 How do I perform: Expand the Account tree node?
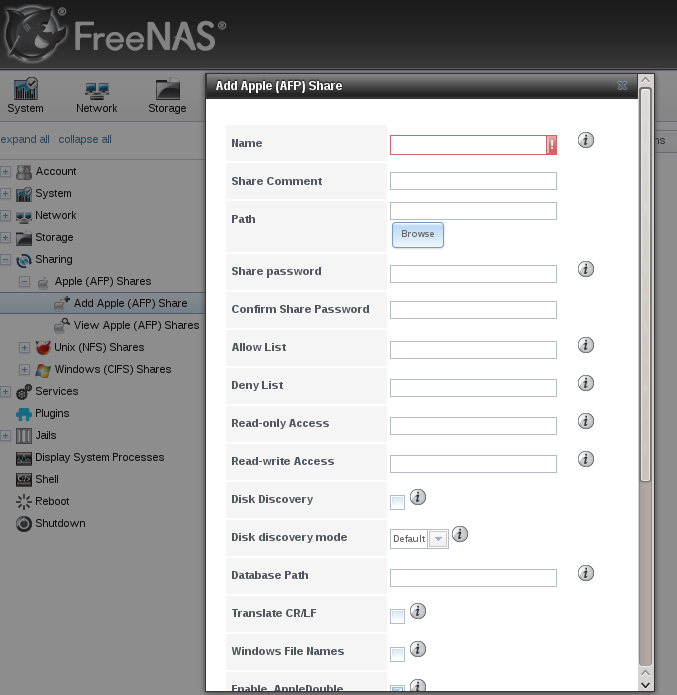5,172
